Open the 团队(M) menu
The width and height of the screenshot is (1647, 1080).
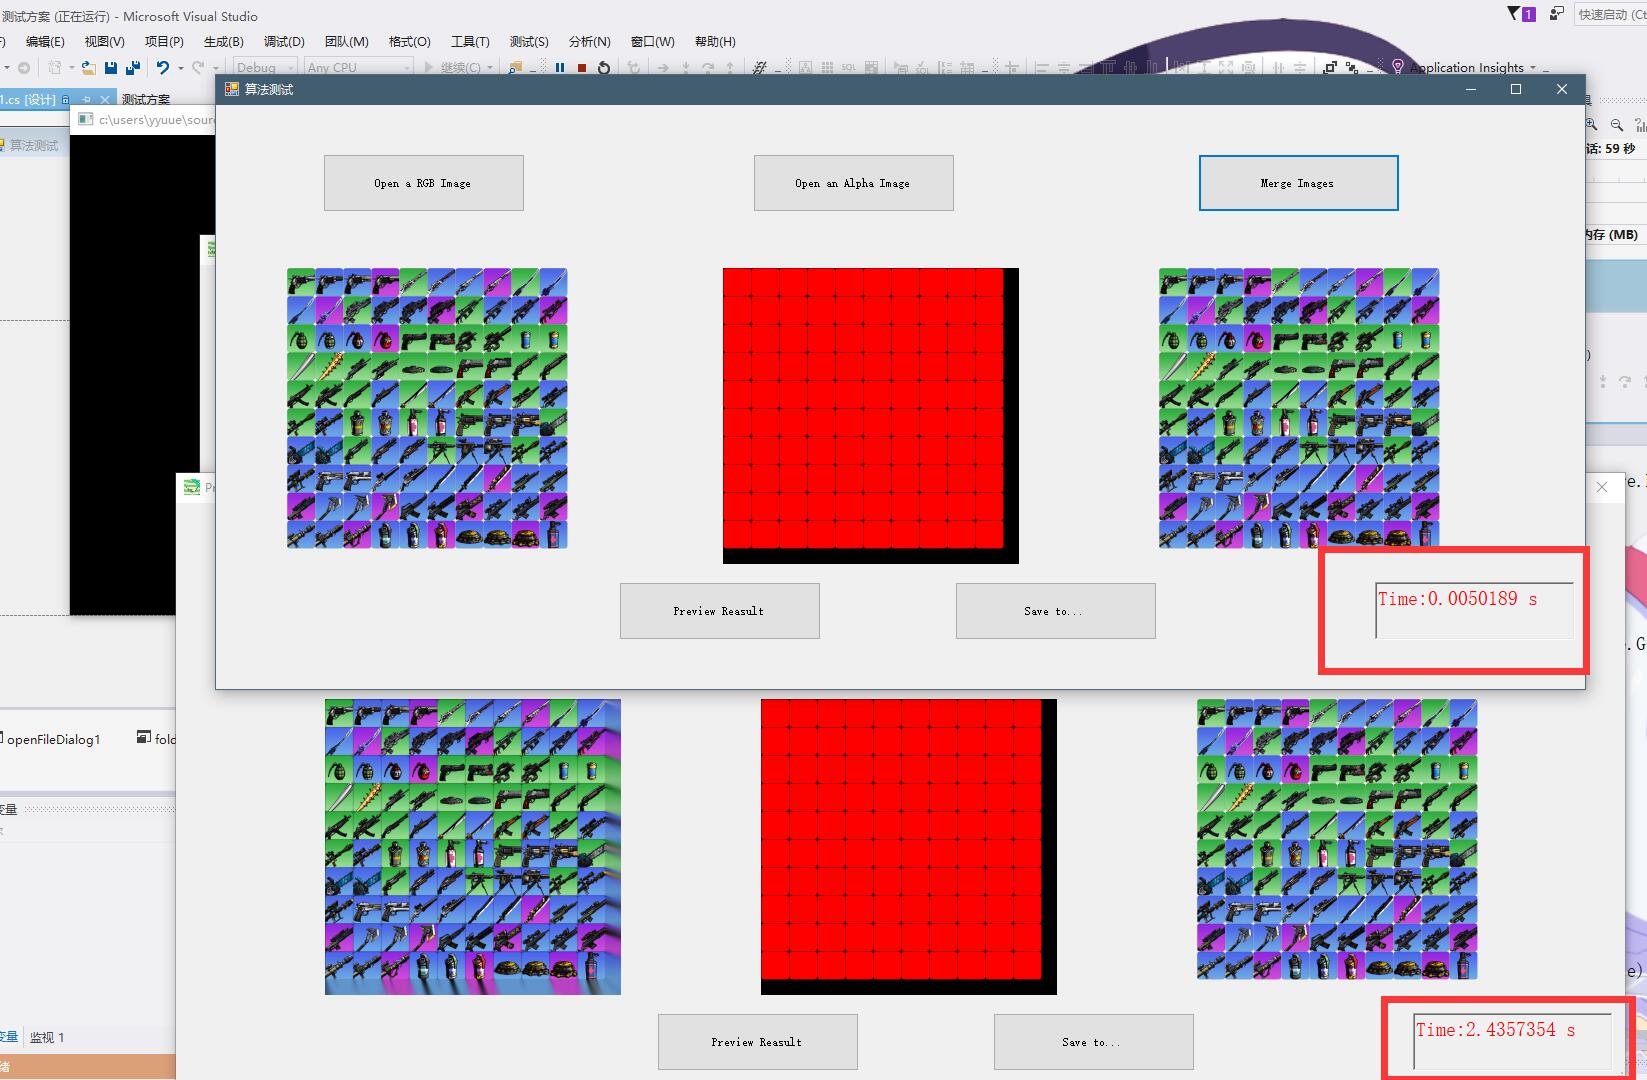coord(346,41)
